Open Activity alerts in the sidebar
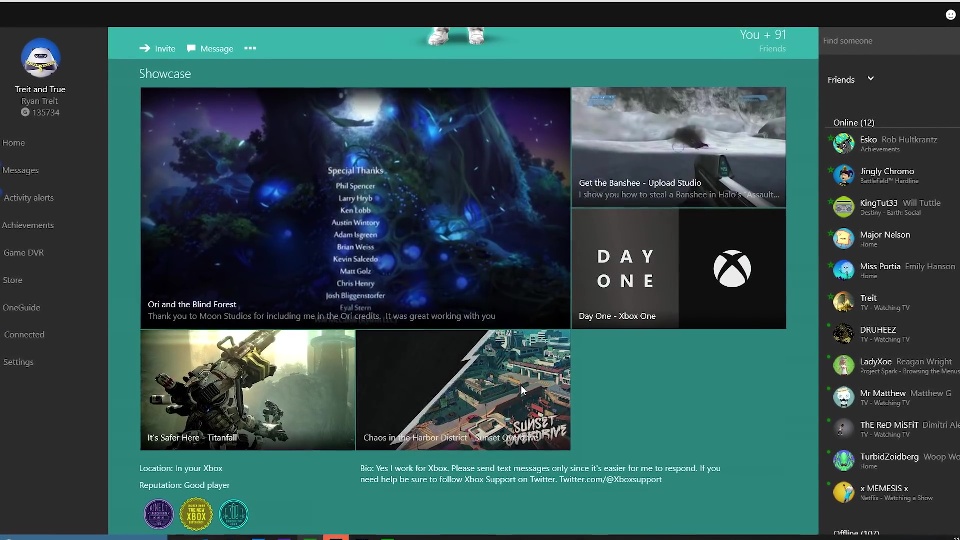960x540 pixels. [28, 198]
